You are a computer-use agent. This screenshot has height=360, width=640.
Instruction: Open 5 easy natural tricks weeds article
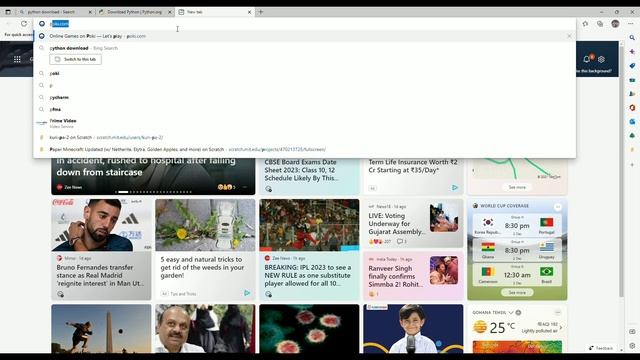(x=202, y=267)
